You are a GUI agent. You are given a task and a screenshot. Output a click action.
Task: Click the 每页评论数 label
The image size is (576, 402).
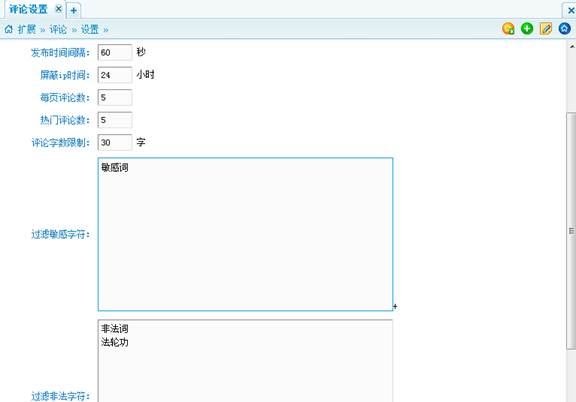[x=65, y=97]
